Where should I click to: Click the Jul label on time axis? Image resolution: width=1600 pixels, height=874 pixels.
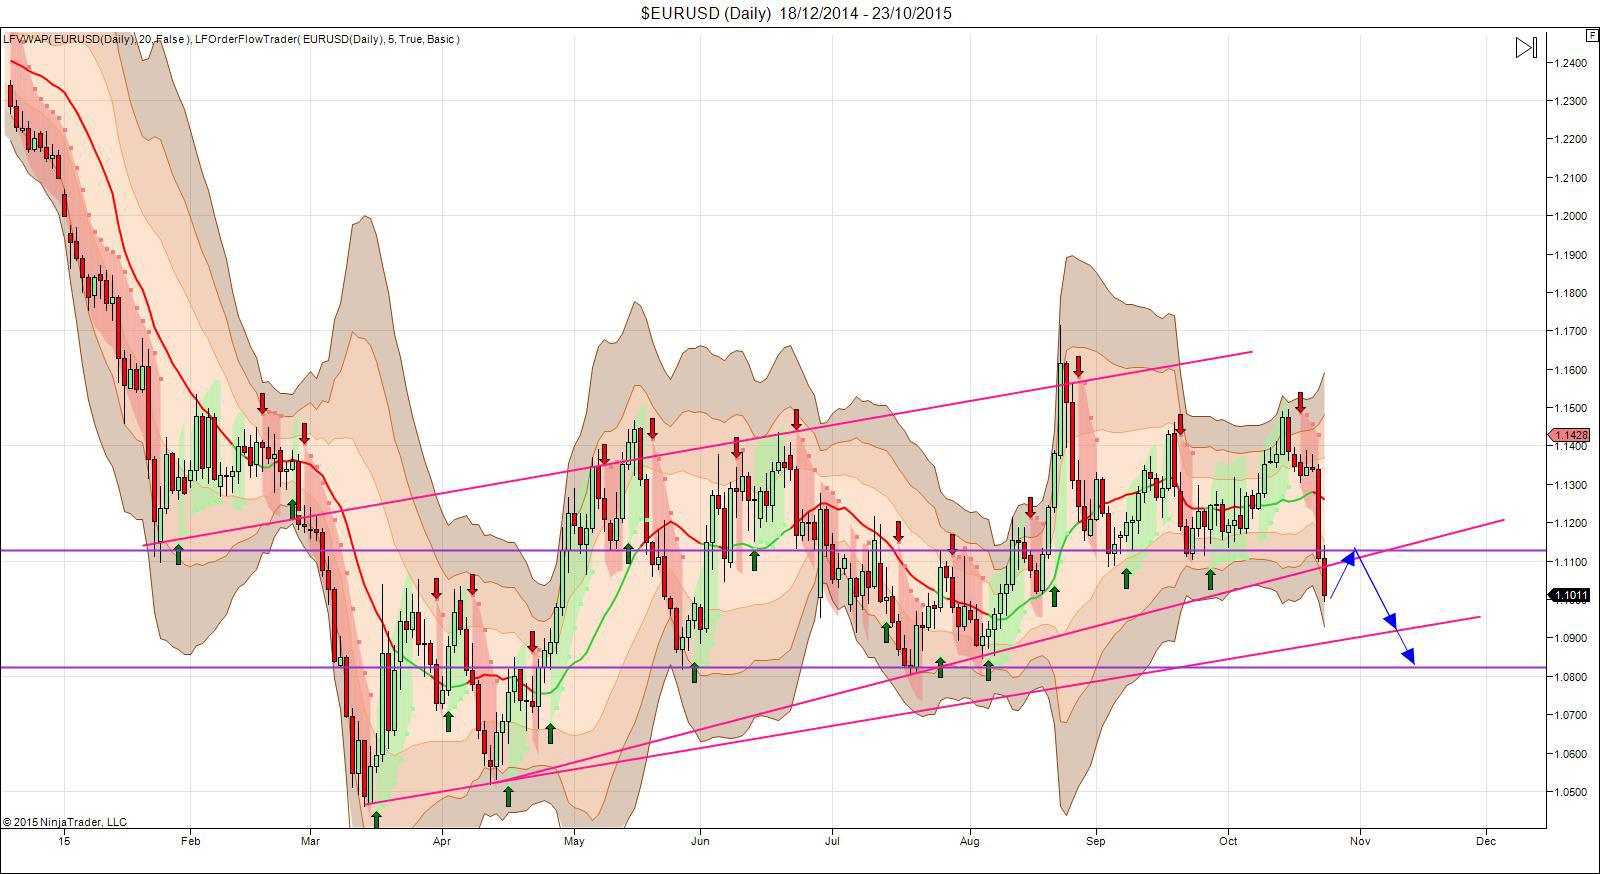[831, 841]
